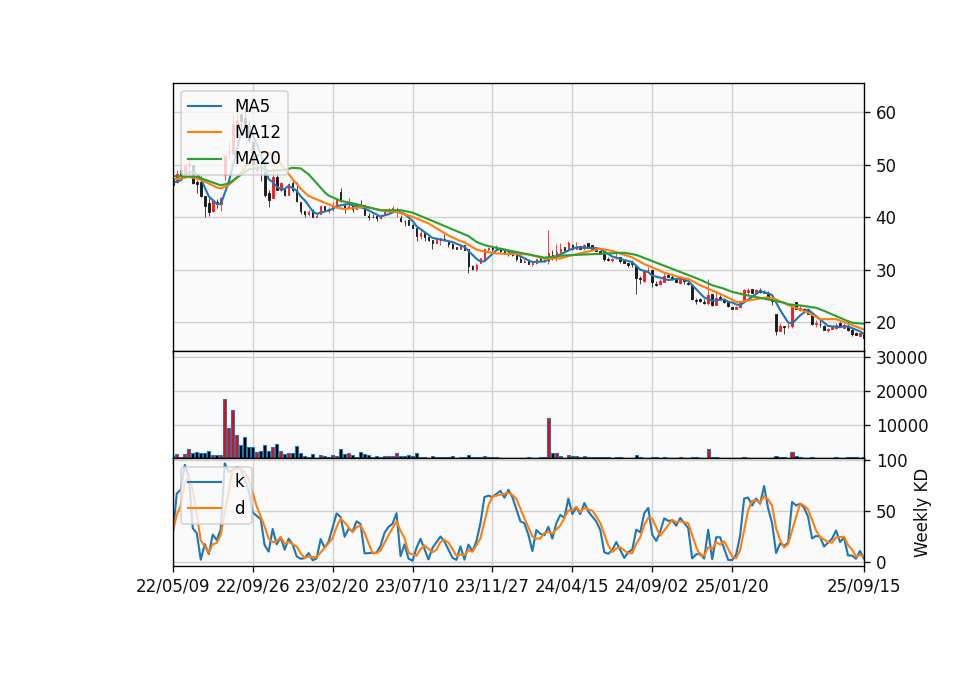This screenshot has width=960, height=690.
Task: Click the Weekly KD axis title
Action: (x=921, y=513)
